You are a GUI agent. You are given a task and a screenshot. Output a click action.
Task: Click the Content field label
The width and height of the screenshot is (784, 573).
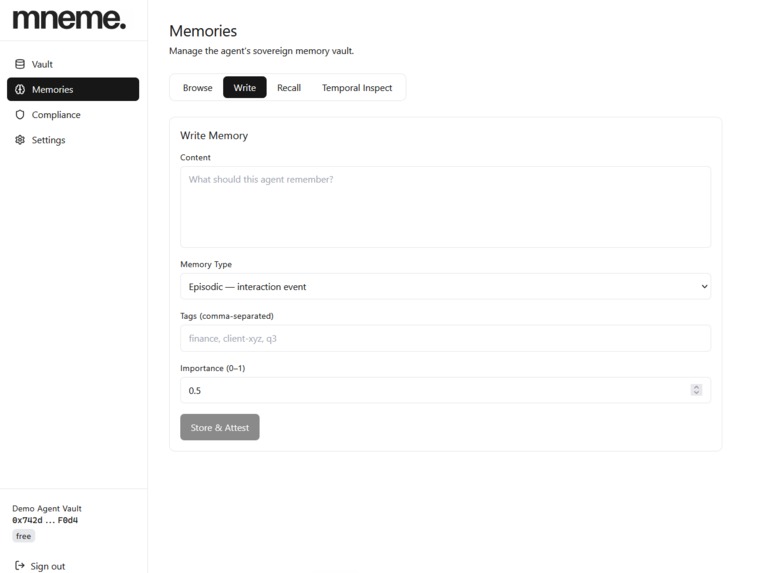tap(196, 158)
